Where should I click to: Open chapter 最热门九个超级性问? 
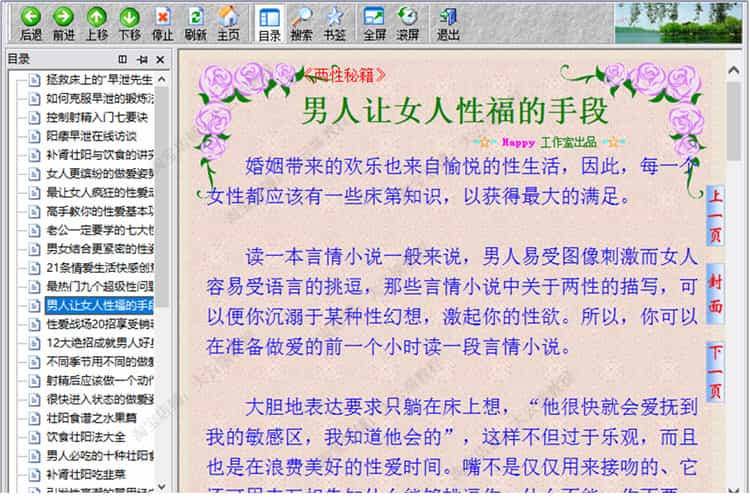(x=100, y=287)
